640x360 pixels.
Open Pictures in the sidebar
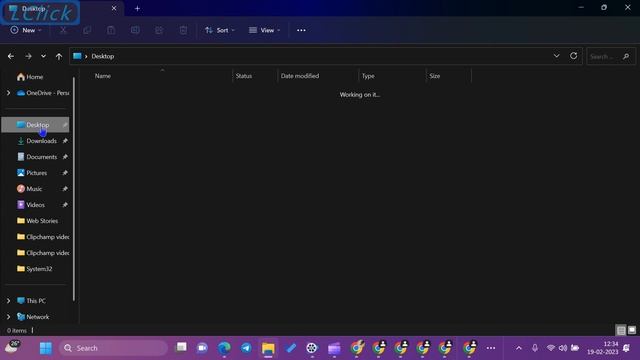pos(36,173)
